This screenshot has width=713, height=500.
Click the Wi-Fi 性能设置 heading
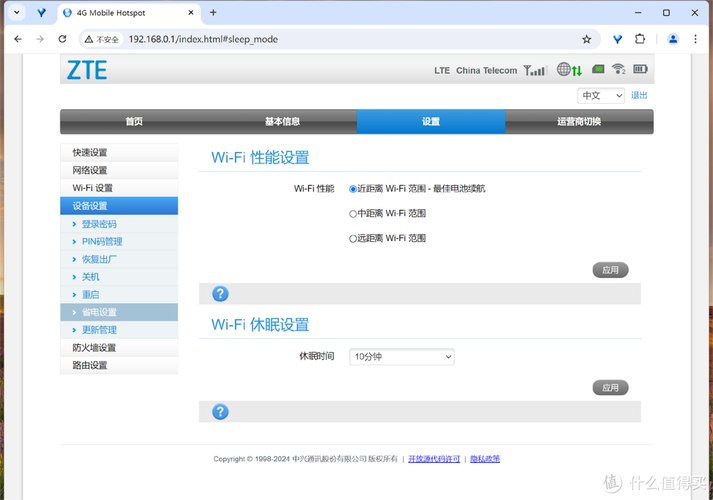coord(260,158)
